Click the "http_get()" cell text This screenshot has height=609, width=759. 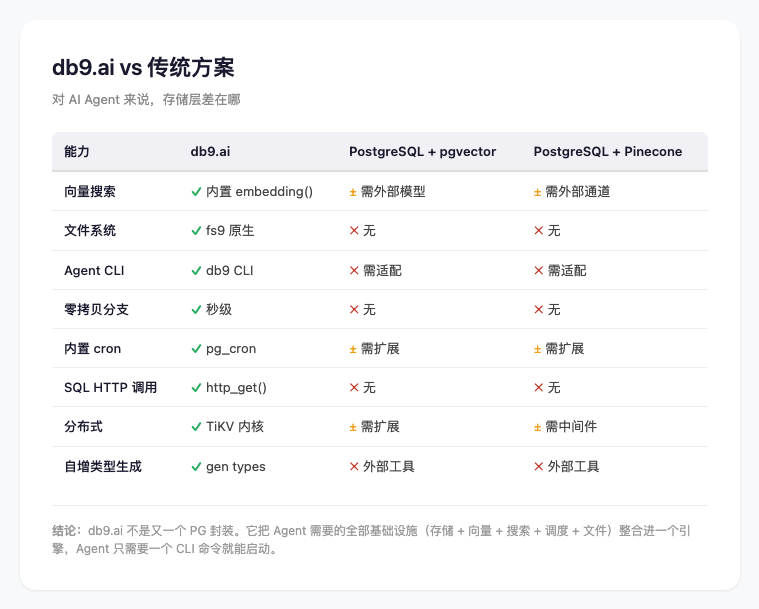[236, 388]
